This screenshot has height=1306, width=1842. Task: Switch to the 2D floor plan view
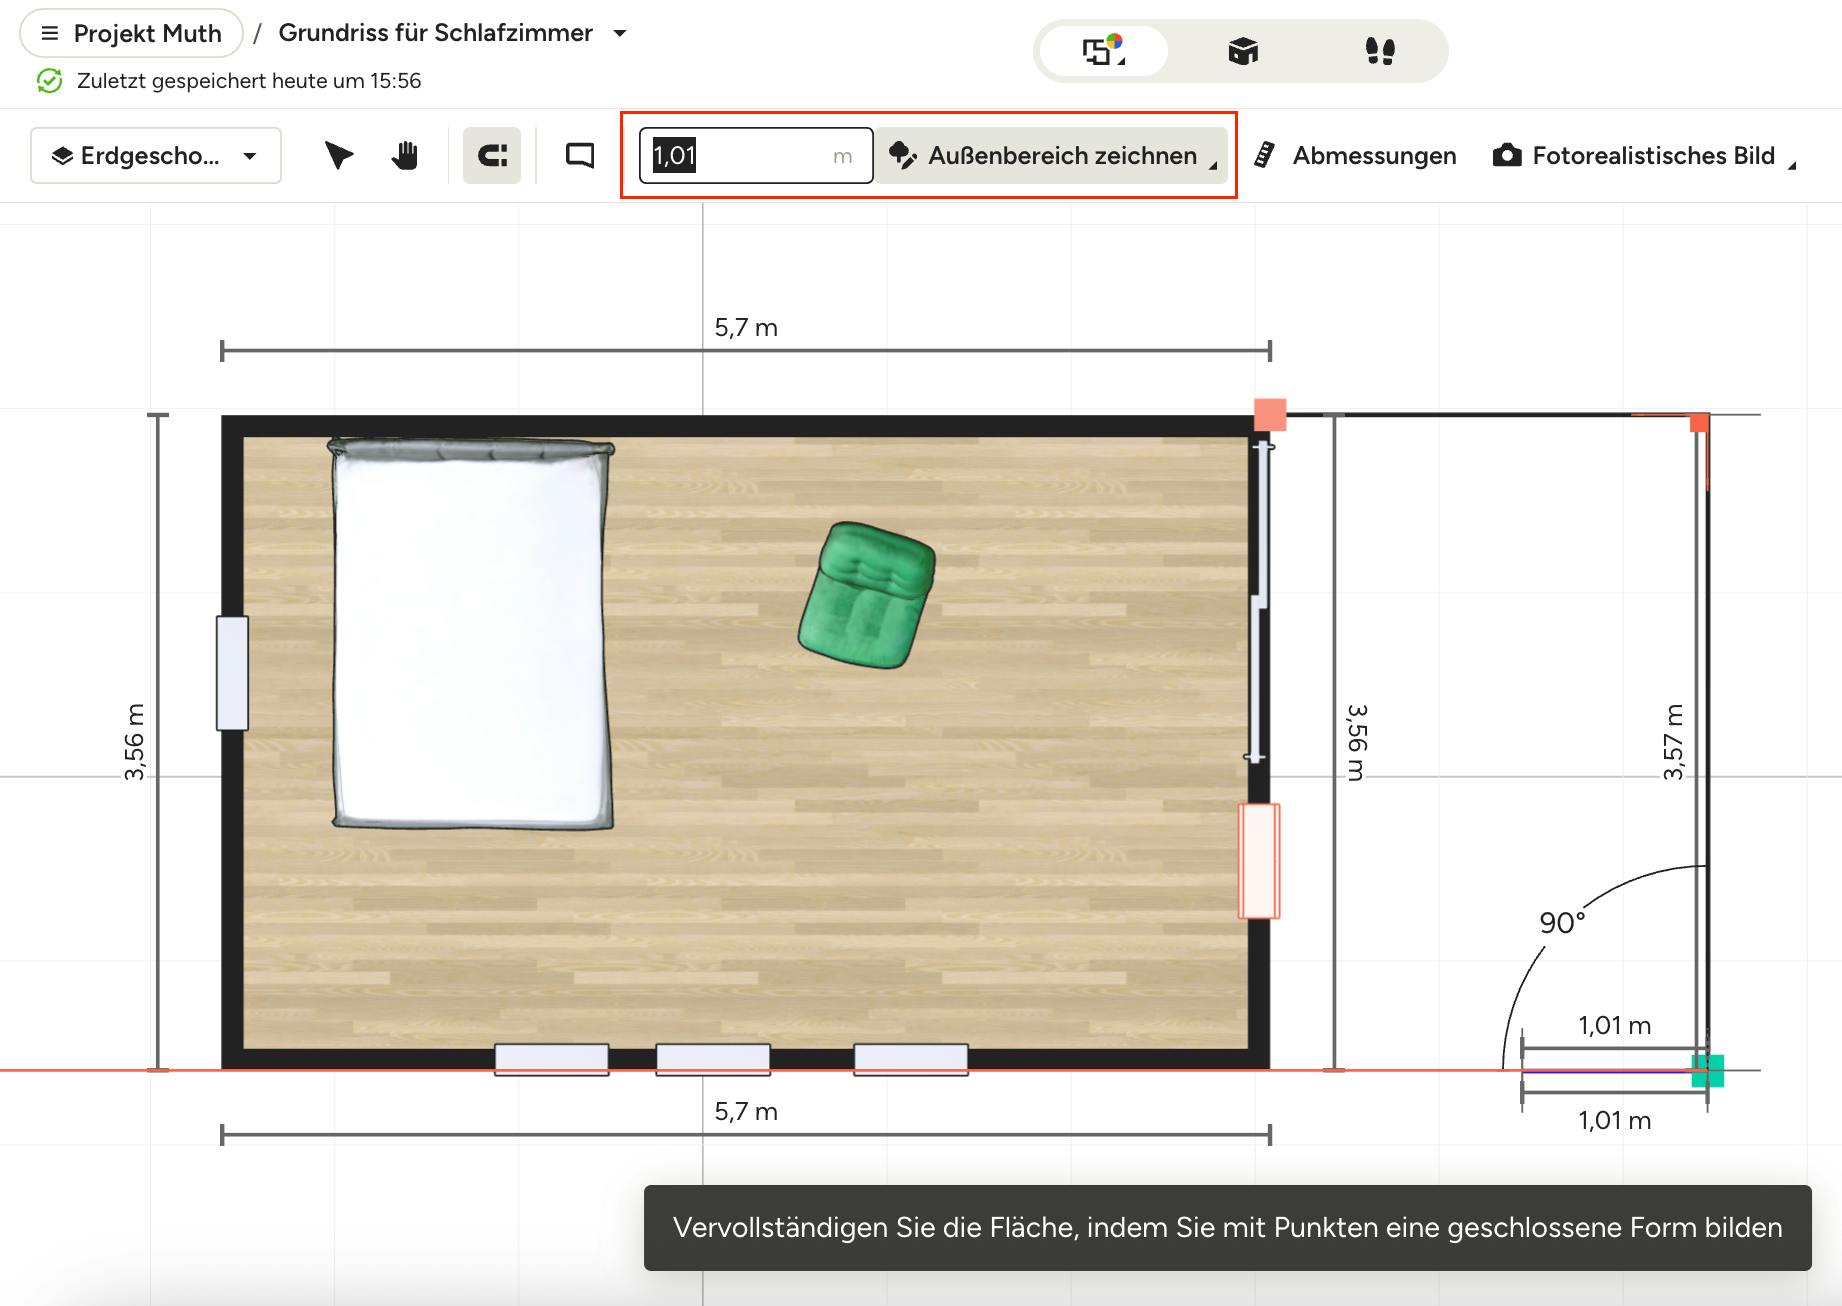coord(1103,50)
